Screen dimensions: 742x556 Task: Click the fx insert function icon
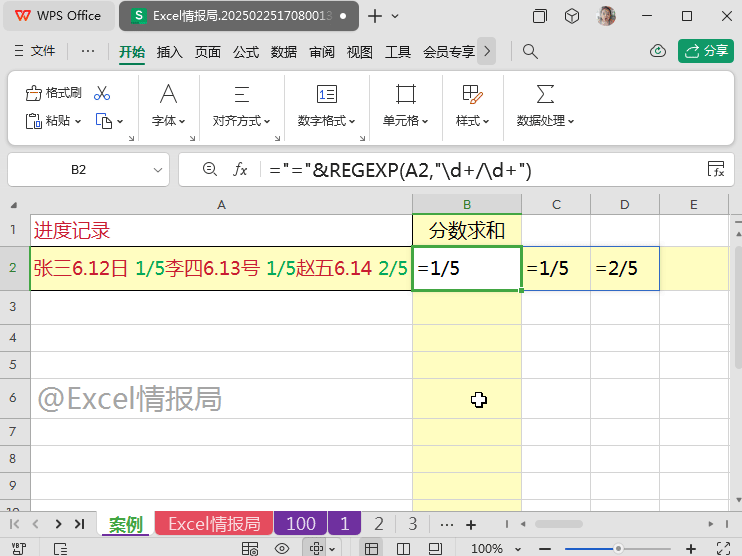point(240,170)
